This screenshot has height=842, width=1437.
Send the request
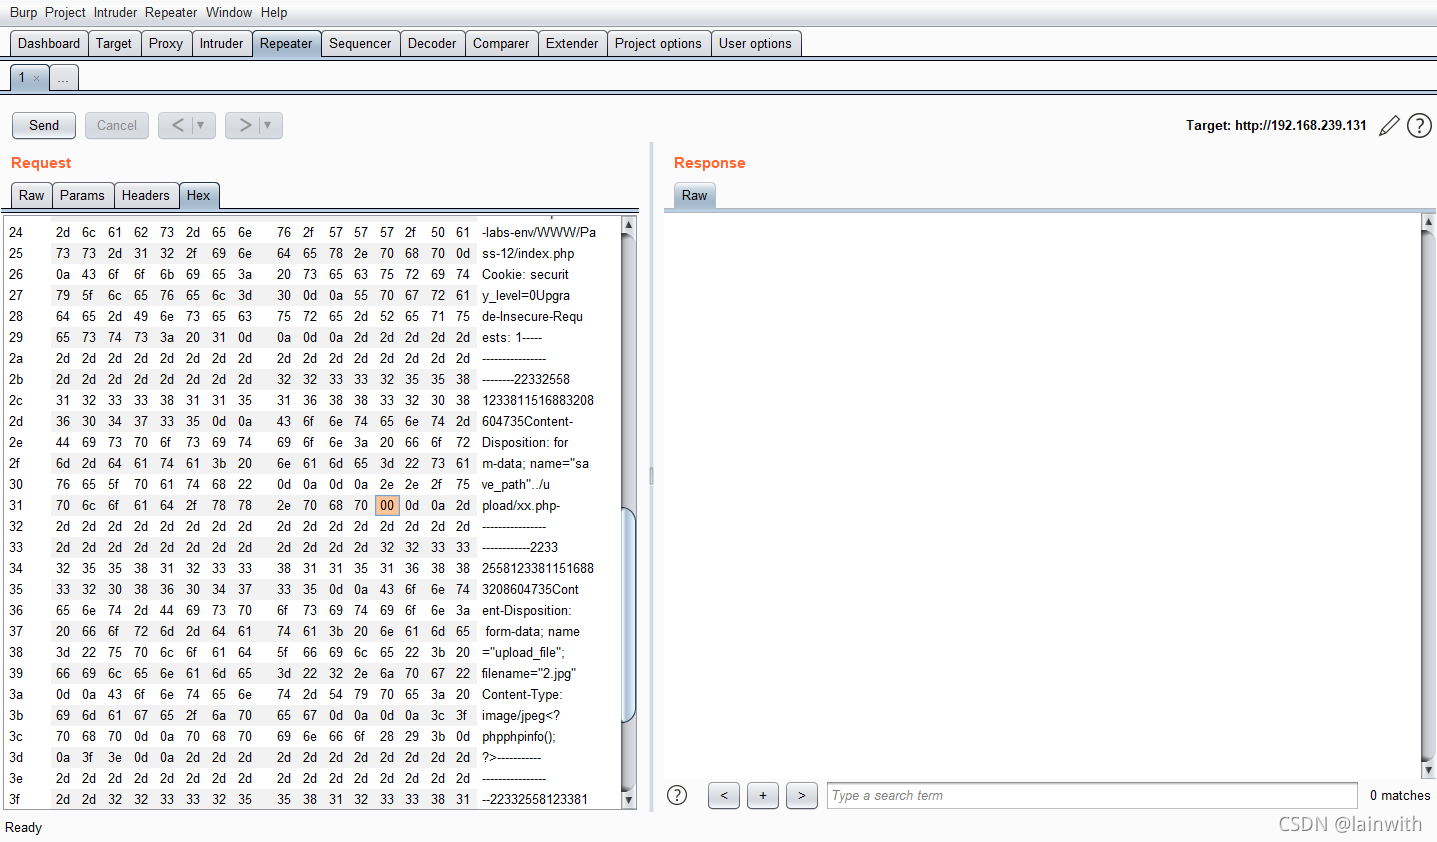[x=44, y=125]
